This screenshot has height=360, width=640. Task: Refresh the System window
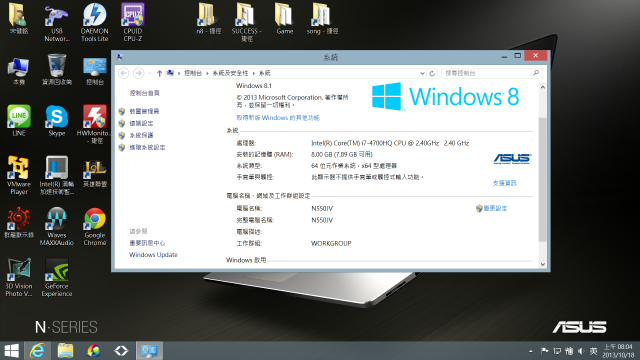coord(432,73)
